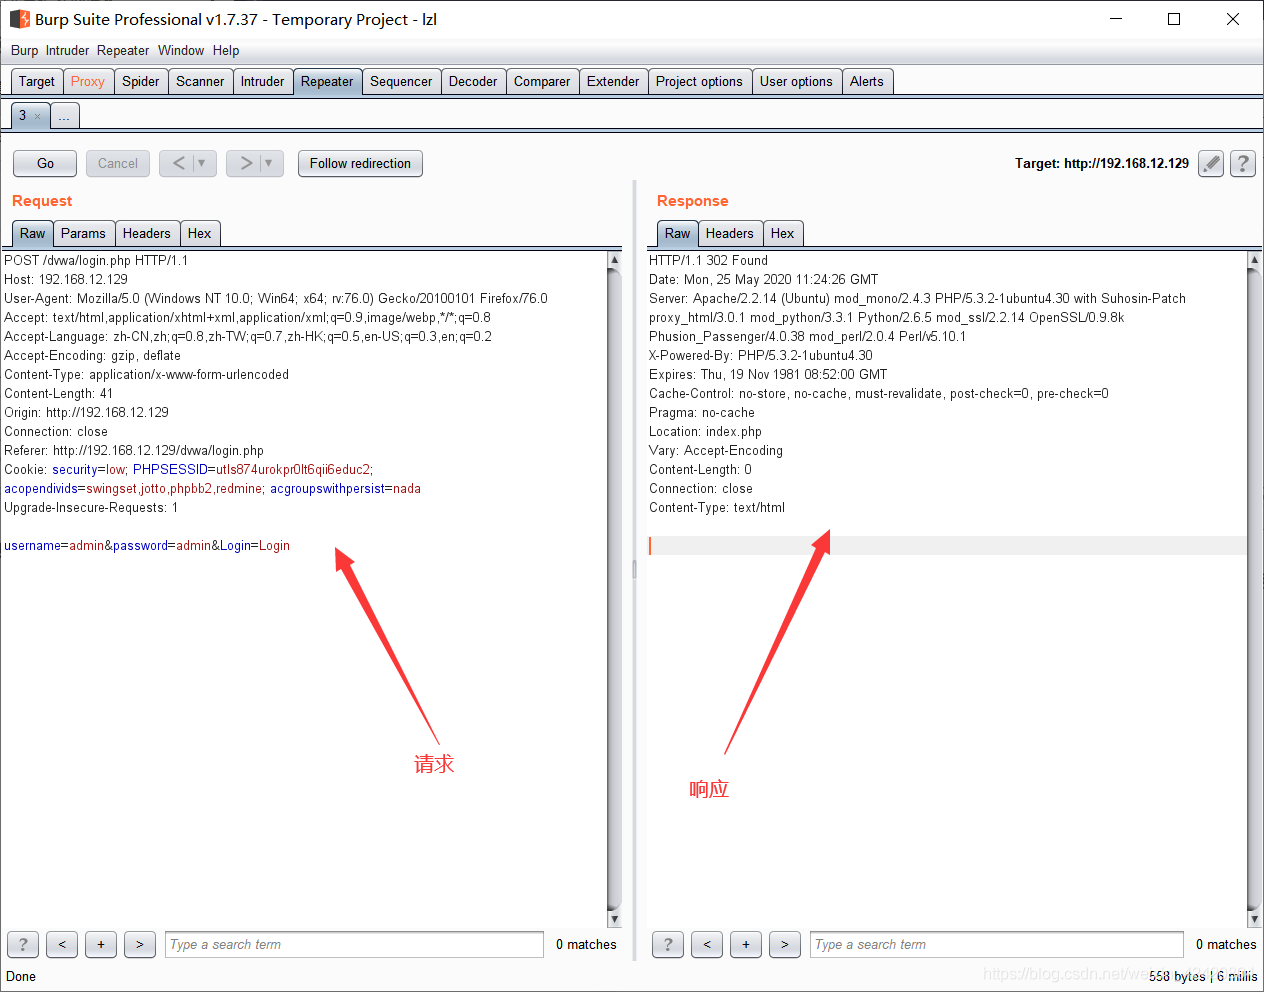Screen dimensions: 1264x992
Task: Click Follow redirection button
Action: click(x=360, y=163)
